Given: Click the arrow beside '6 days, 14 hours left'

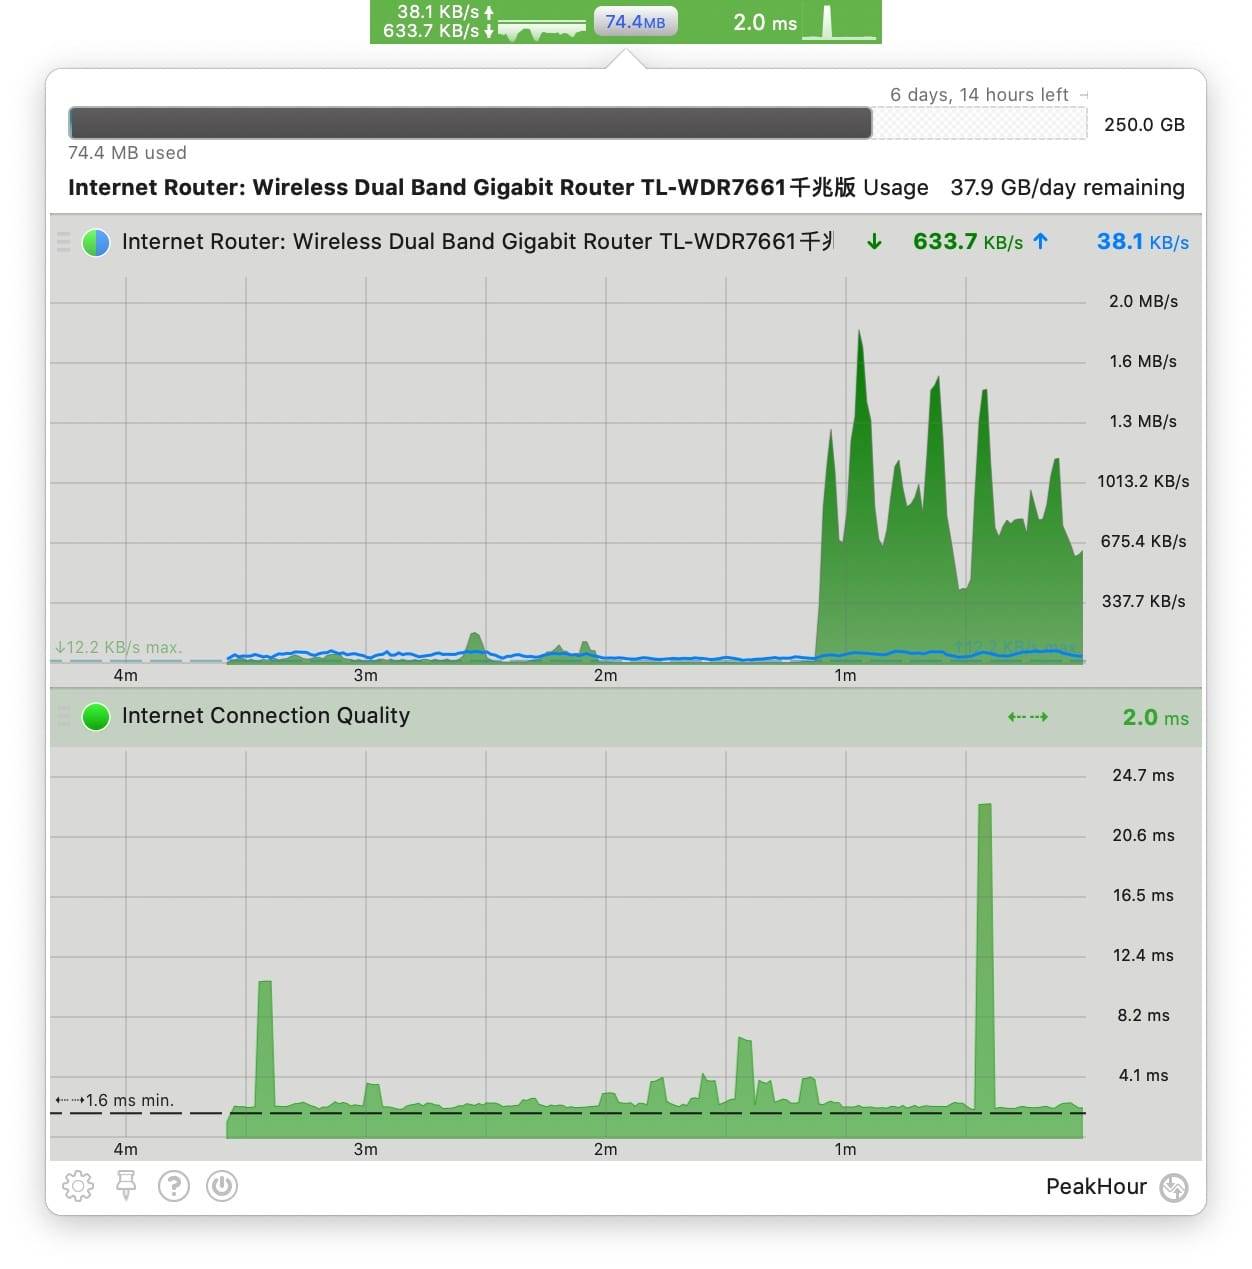Looking at the screenshot, I should pyautogui.click(x=1084, y=95).
